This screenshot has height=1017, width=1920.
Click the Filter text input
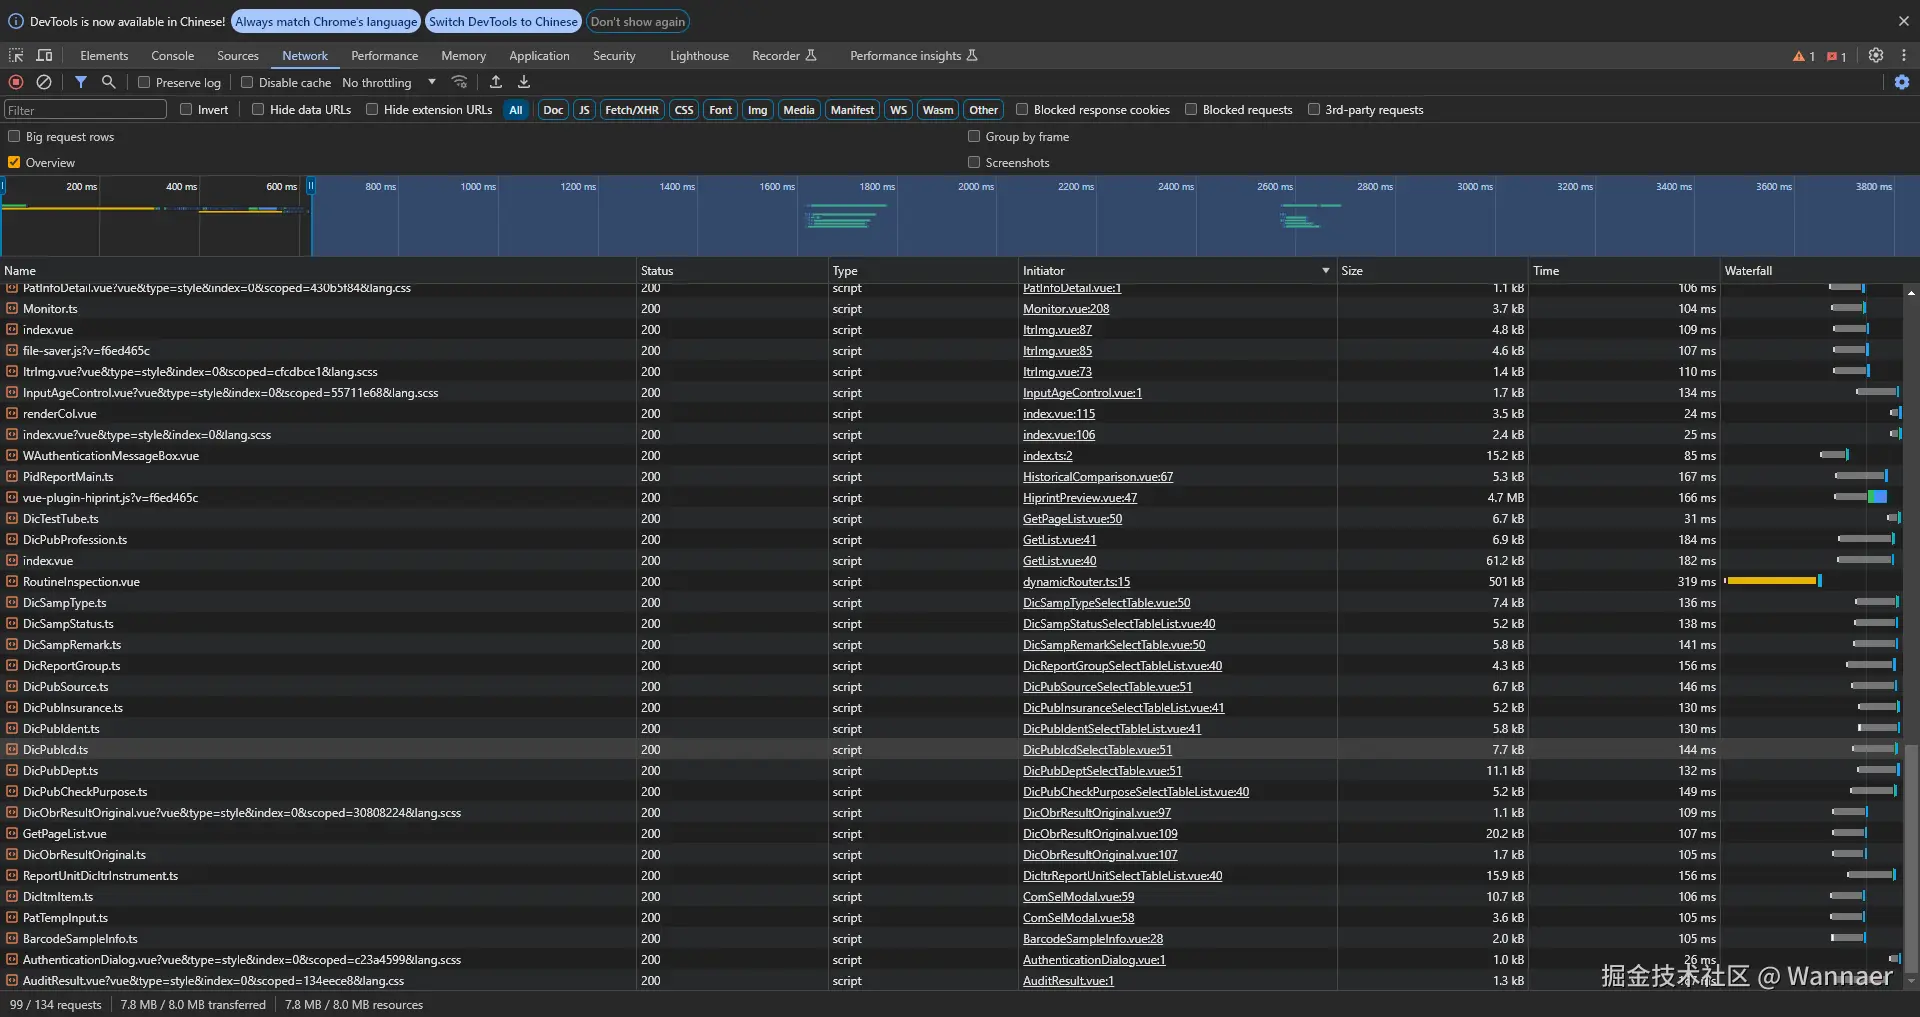pos(85,110)
